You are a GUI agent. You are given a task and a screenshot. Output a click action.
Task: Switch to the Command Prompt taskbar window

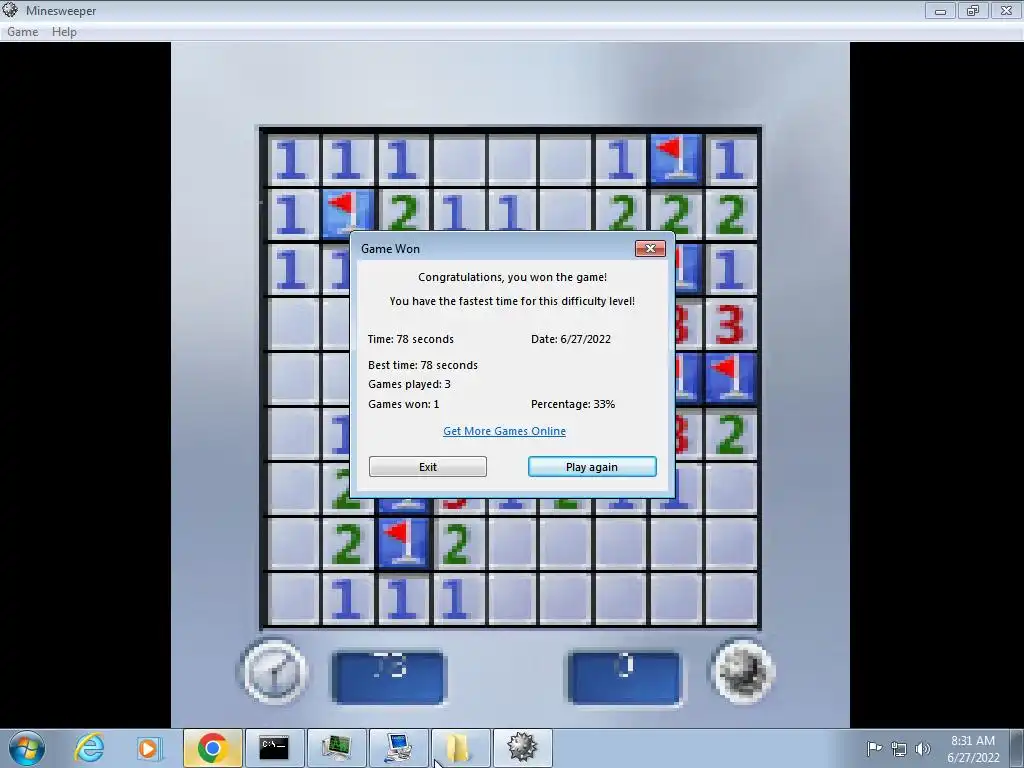274,748
